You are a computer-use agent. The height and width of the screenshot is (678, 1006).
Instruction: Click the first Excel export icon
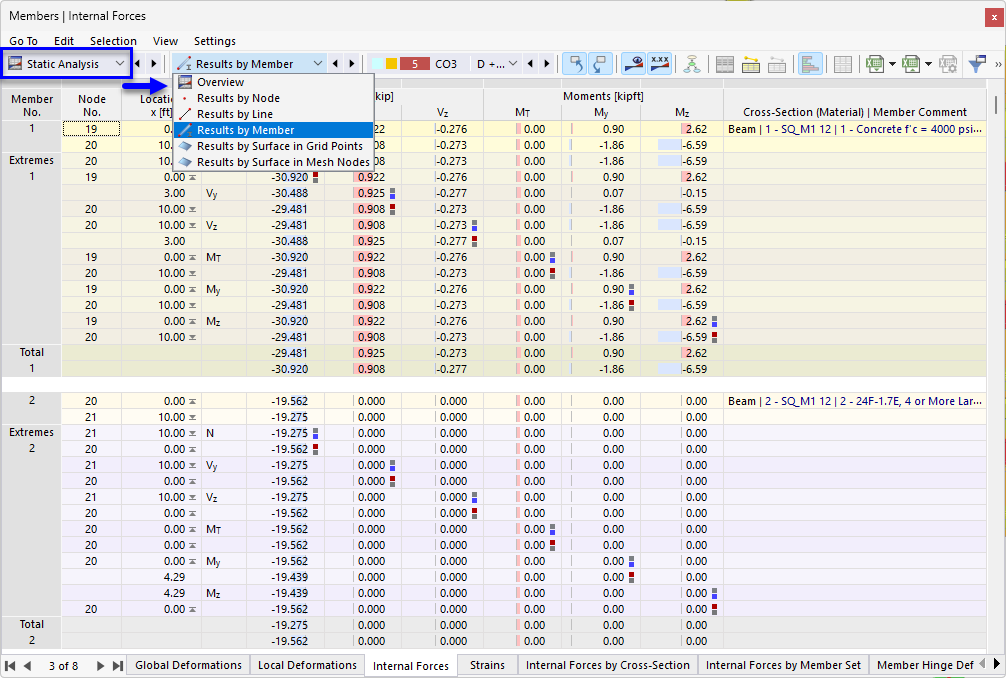pos(874,64)
